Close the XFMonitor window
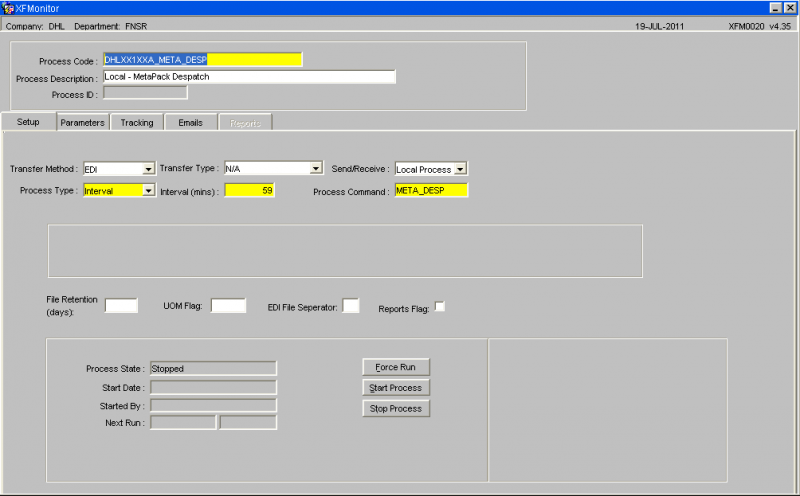The image size is (800, 496). (790, 8)
